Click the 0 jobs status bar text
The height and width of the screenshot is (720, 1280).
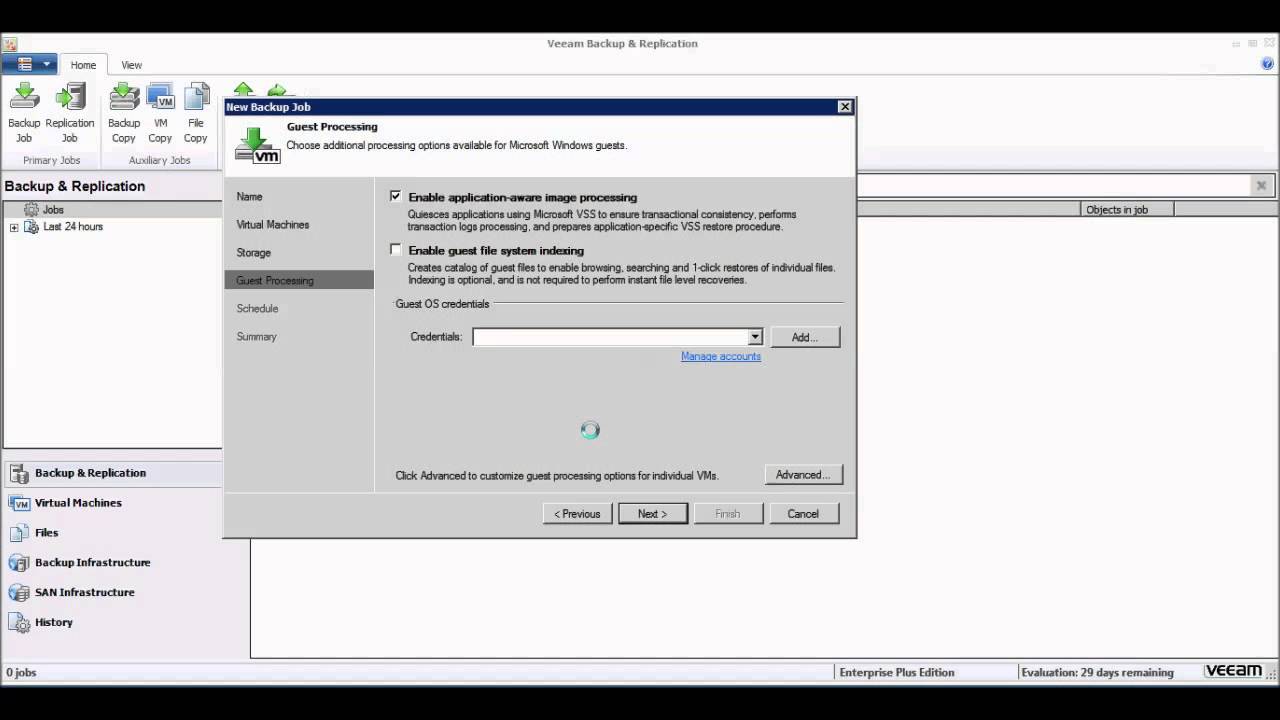pyautogui.click(x=21, y=673)
